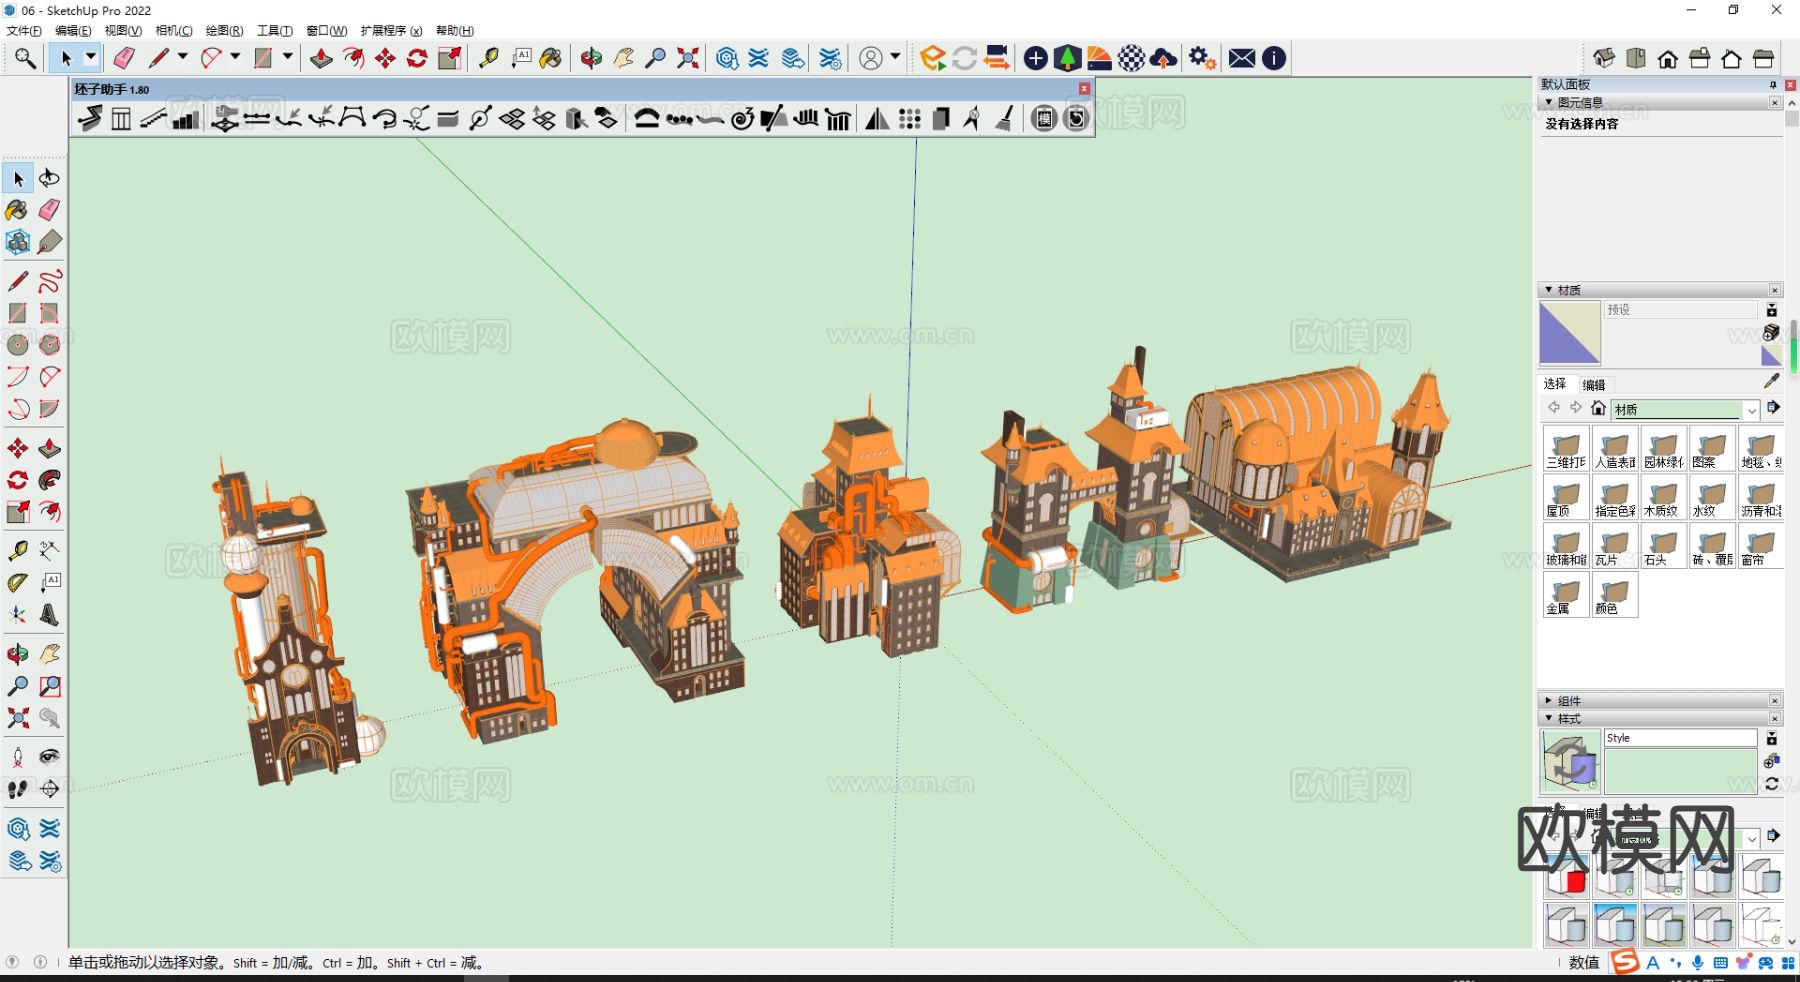The width and height of the screenshot is (1800, 982).
Task: Activate the material sample eyedropper
Action: tap(1771, 381)
